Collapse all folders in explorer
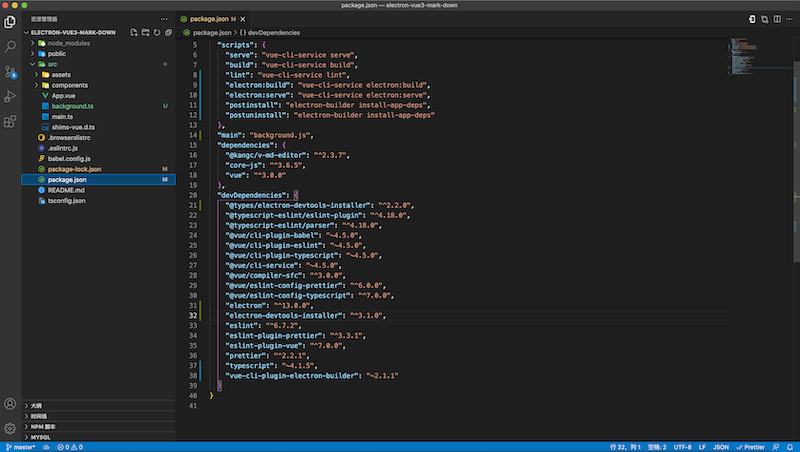This screenshot has height=452, width=800. point(168,32)
